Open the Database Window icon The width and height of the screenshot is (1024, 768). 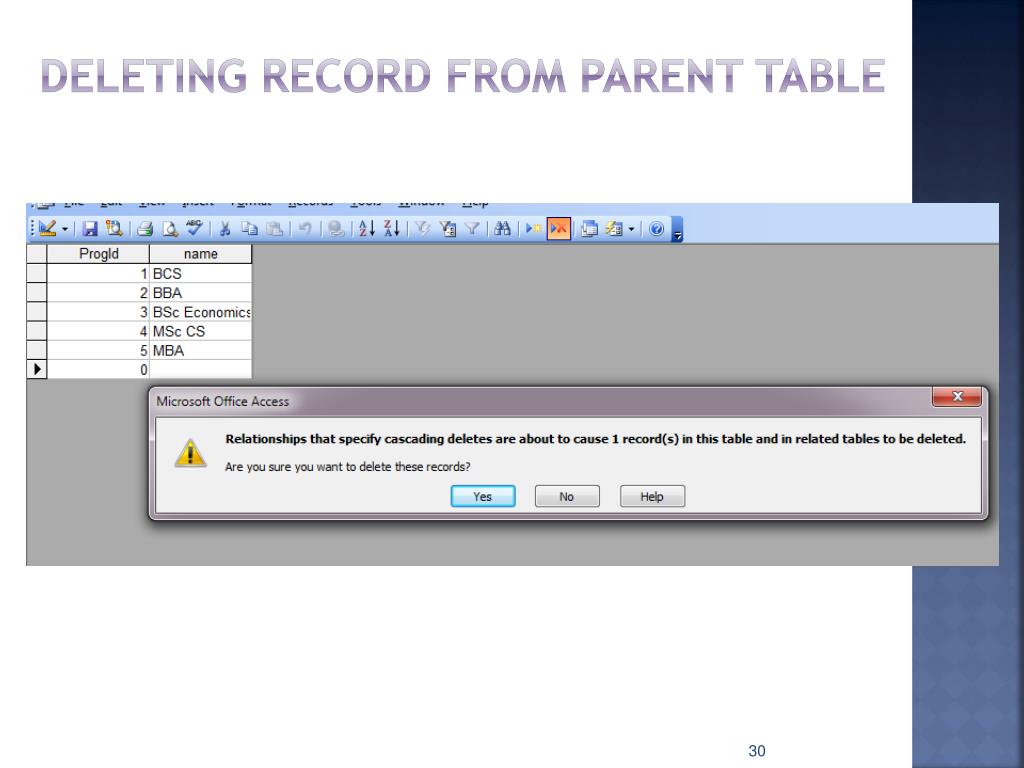pos(589,229)
